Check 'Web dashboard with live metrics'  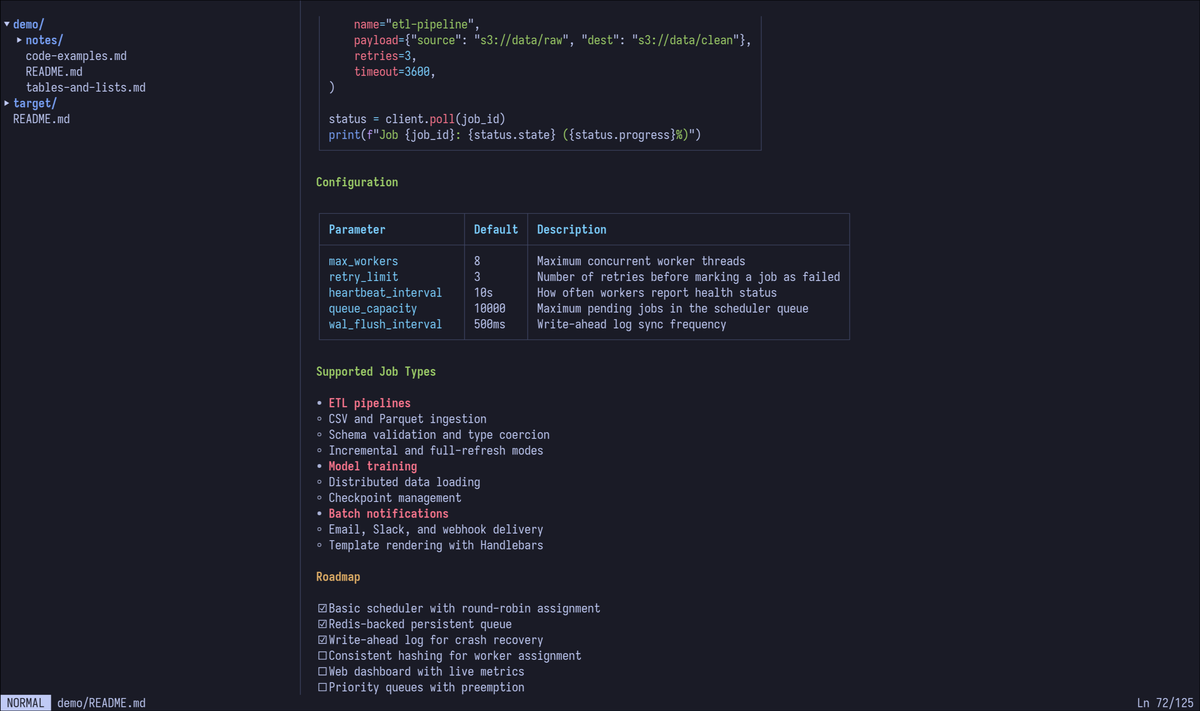click(x=322, y=671)
